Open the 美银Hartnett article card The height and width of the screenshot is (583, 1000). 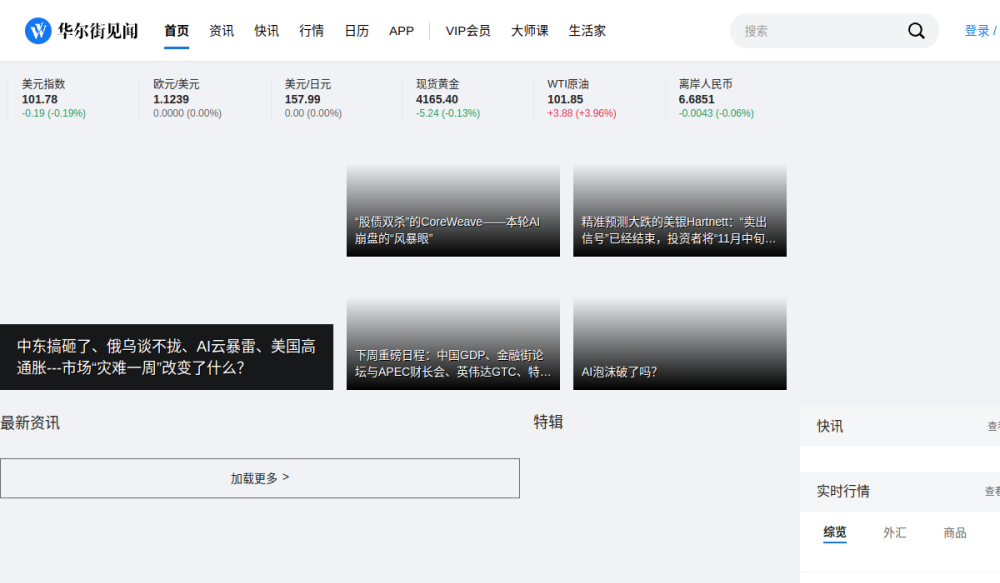[679, 210]
